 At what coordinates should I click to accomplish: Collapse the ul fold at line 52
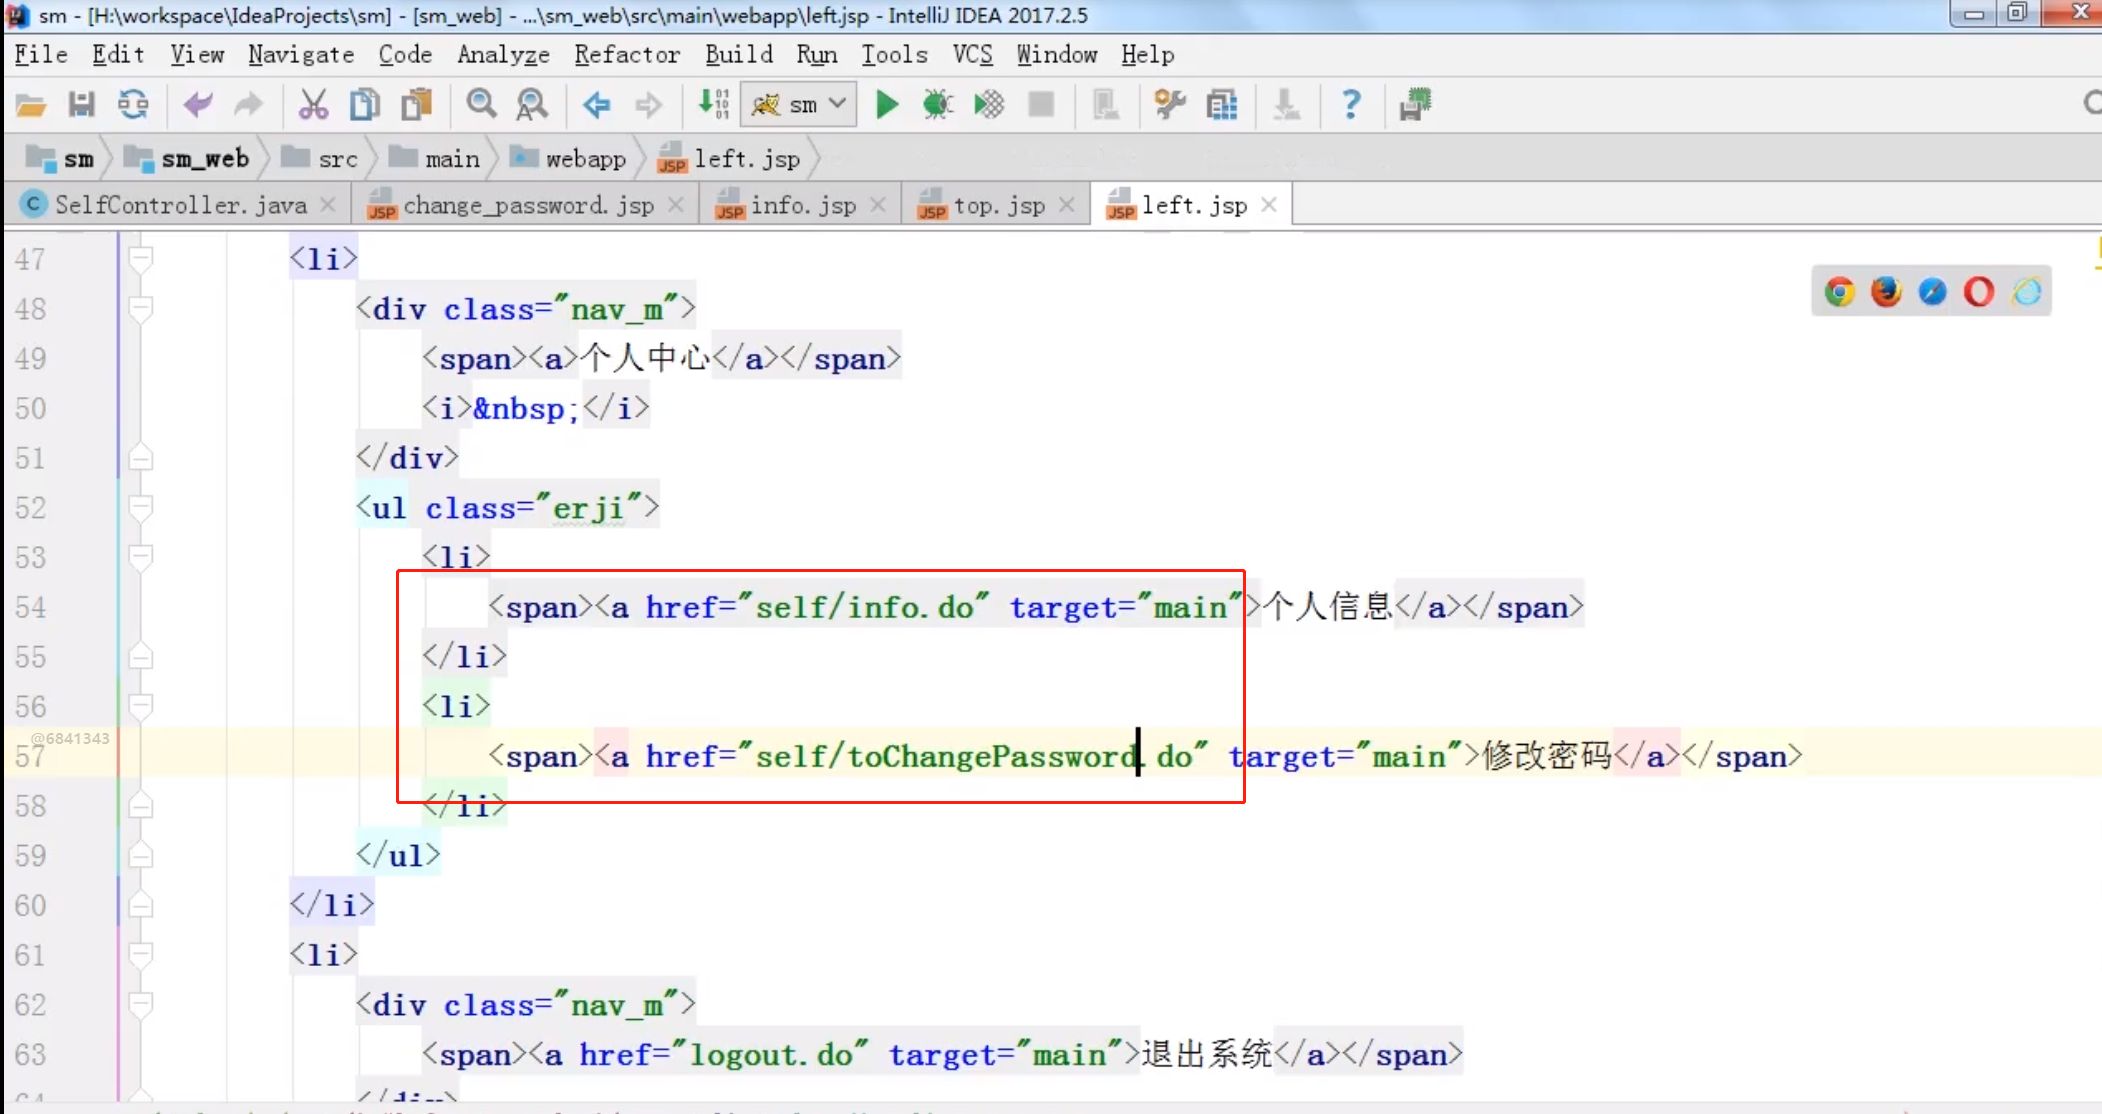[141, 508]
